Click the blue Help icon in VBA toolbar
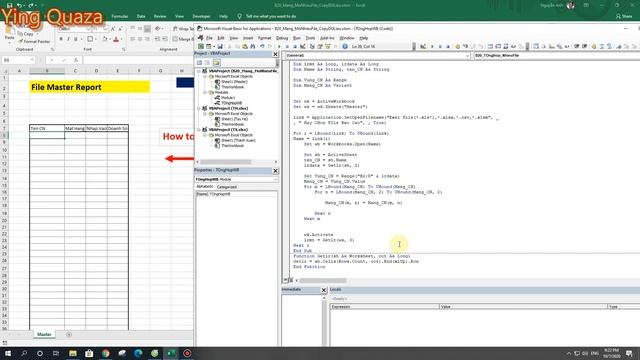The height and width of the screenshot is (360, 640). point(345,47)
